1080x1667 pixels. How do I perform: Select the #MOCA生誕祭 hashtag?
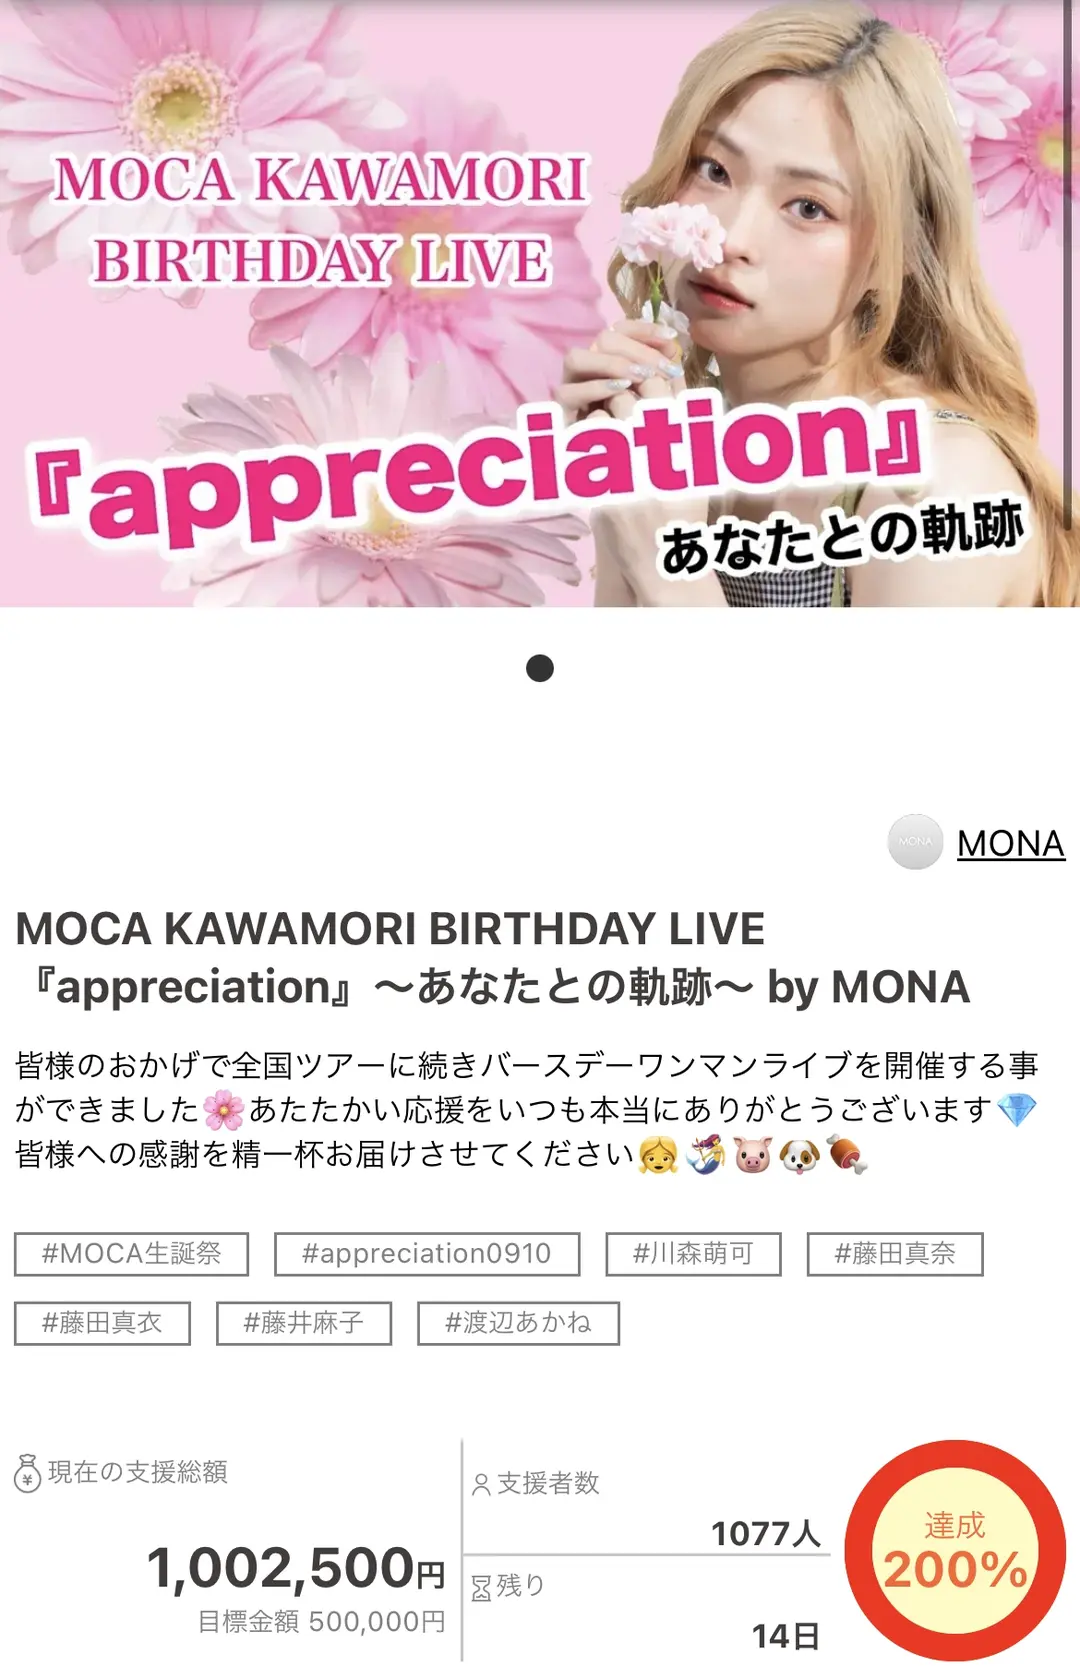click(131, 1254)
